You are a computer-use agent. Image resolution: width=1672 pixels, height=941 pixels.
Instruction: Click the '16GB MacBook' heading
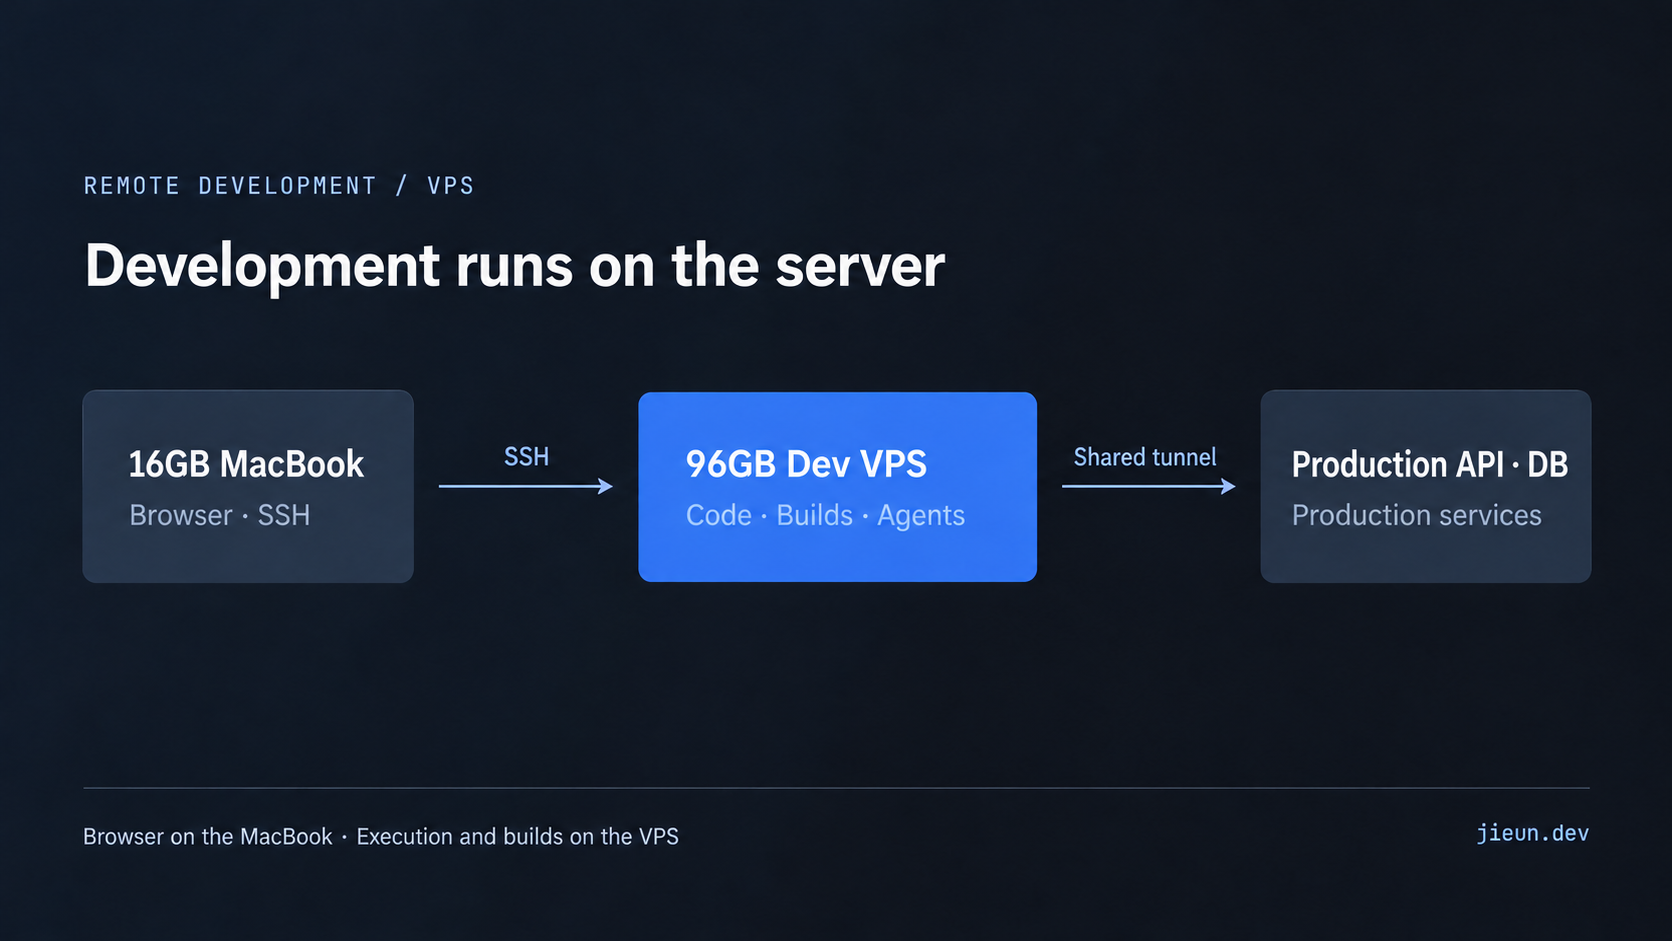(246, 464)
